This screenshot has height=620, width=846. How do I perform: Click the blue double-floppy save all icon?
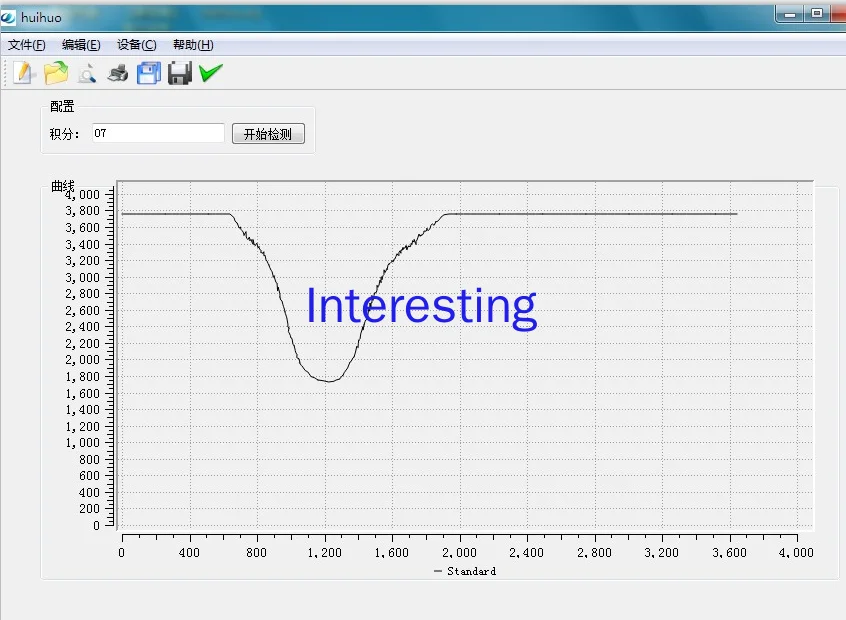[x=149, y=73]
